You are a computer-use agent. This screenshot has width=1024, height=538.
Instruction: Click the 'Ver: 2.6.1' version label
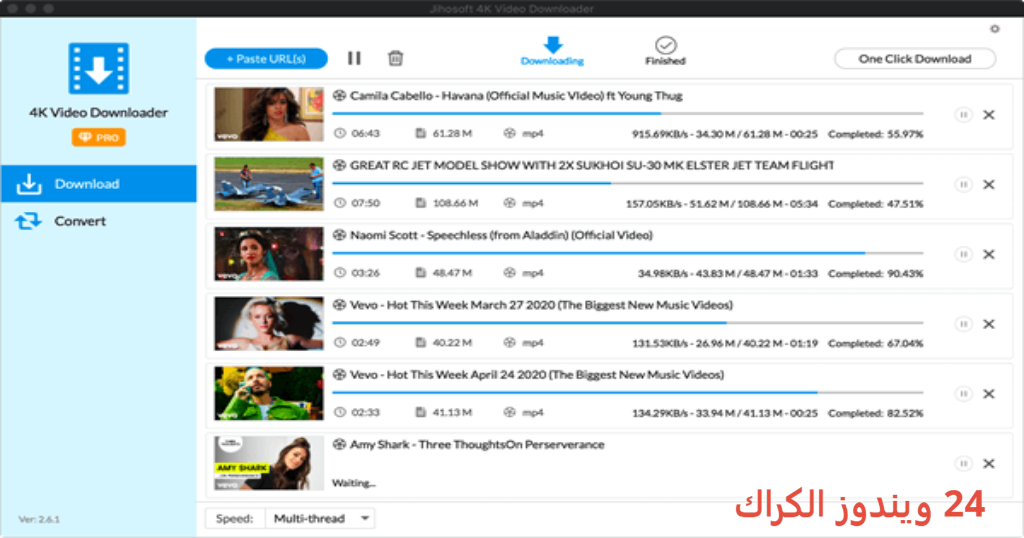[x=39, y=520]
